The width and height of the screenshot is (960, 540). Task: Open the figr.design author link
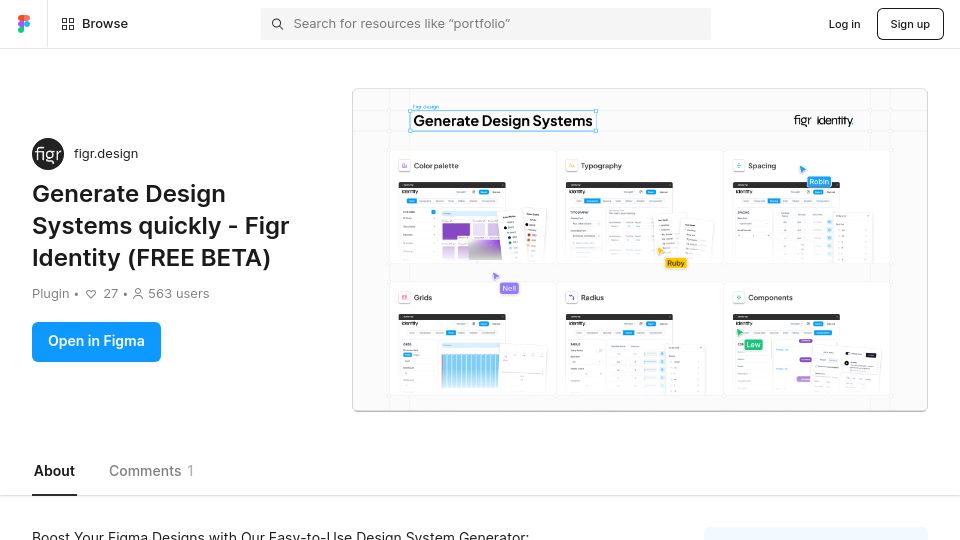pyautogui.click(x=106, y=154)
